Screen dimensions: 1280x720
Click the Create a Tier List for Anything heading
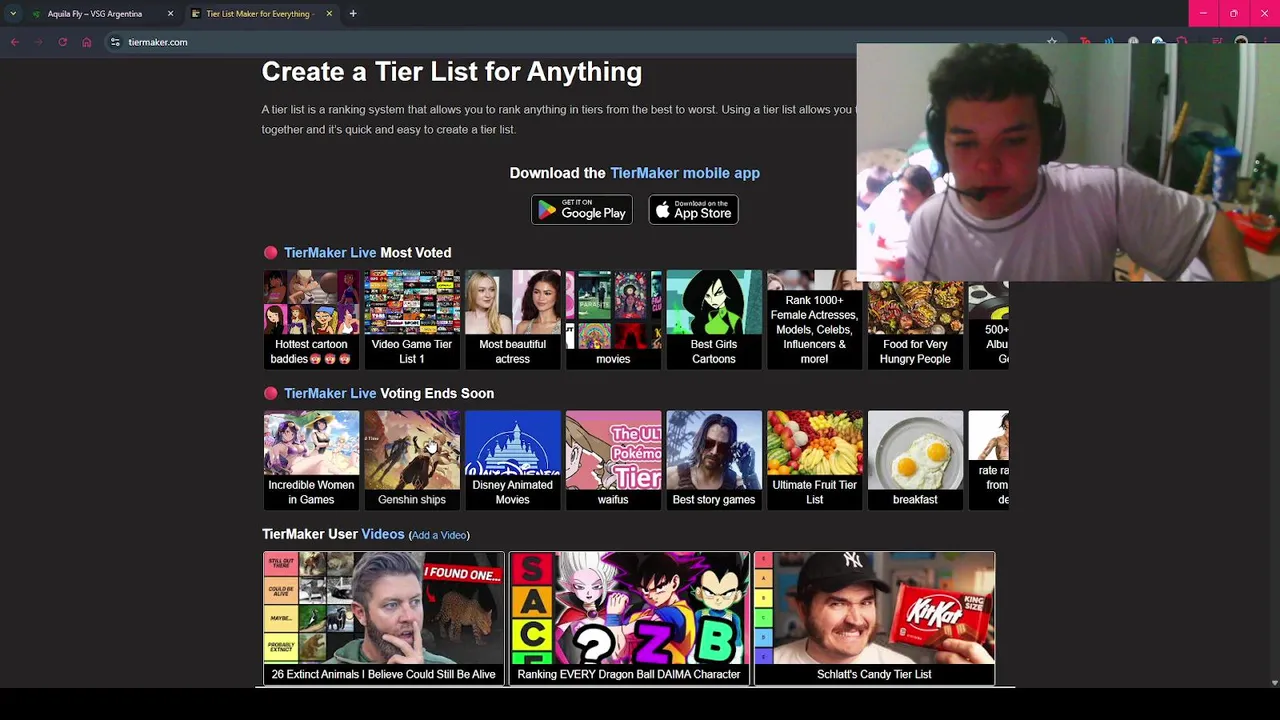coord(452,72)
